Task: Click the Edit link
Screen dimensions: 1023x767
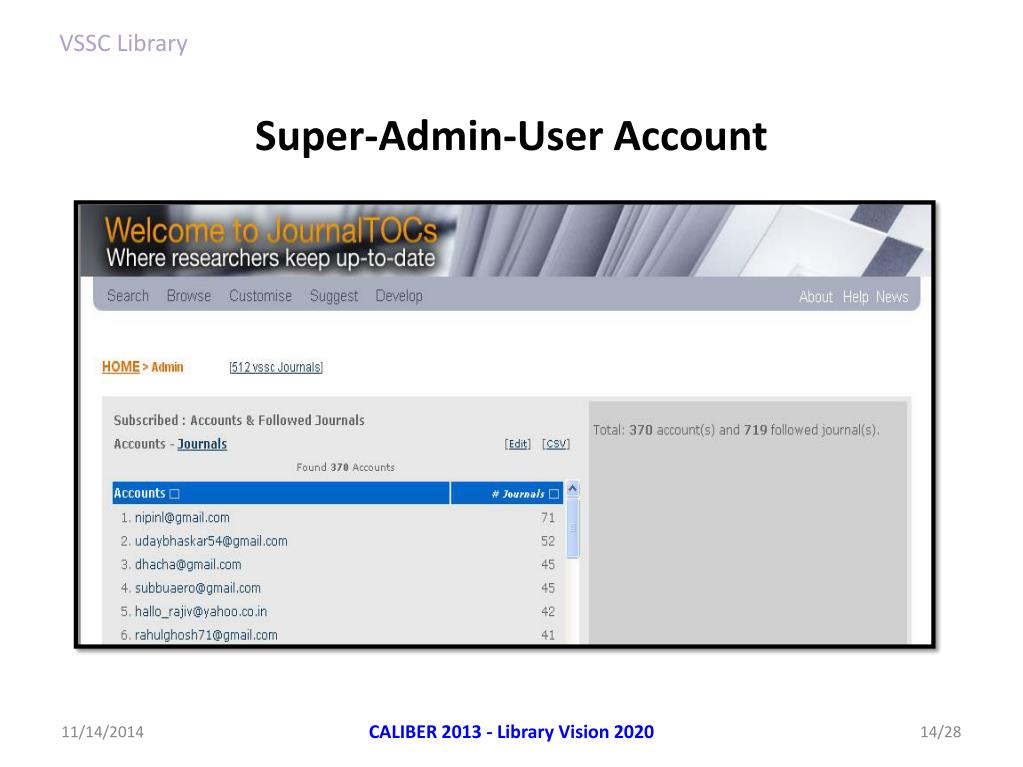Action: [x=517, y=444]
